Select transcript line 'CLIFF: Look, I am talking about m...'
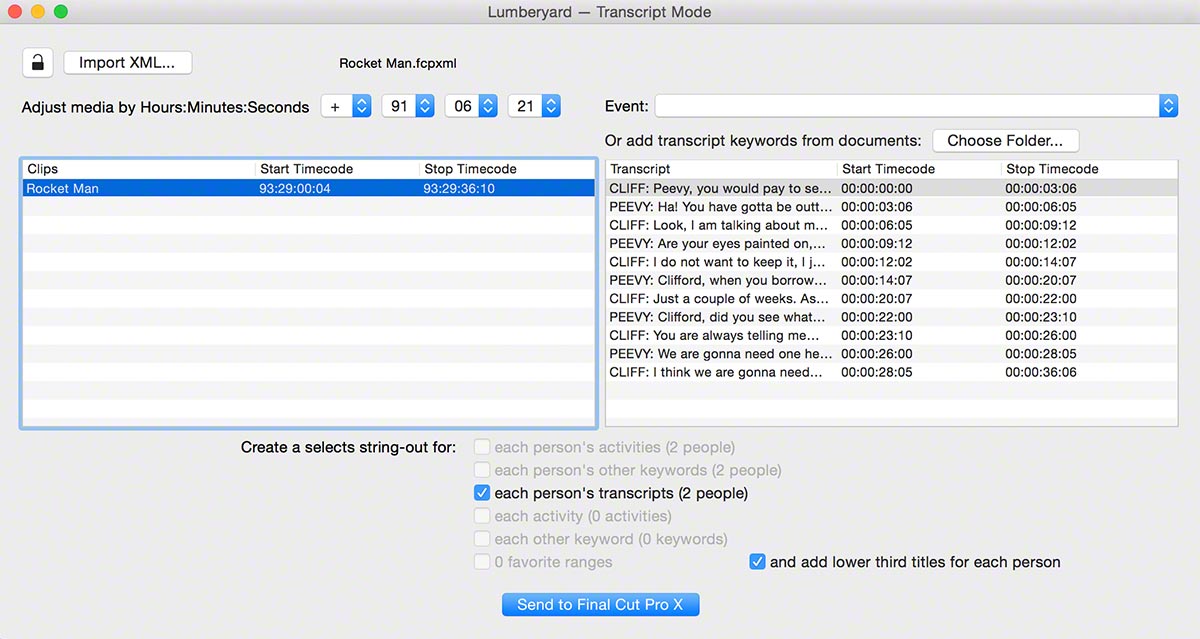The image size is (1200, 639). coord(892,225)
